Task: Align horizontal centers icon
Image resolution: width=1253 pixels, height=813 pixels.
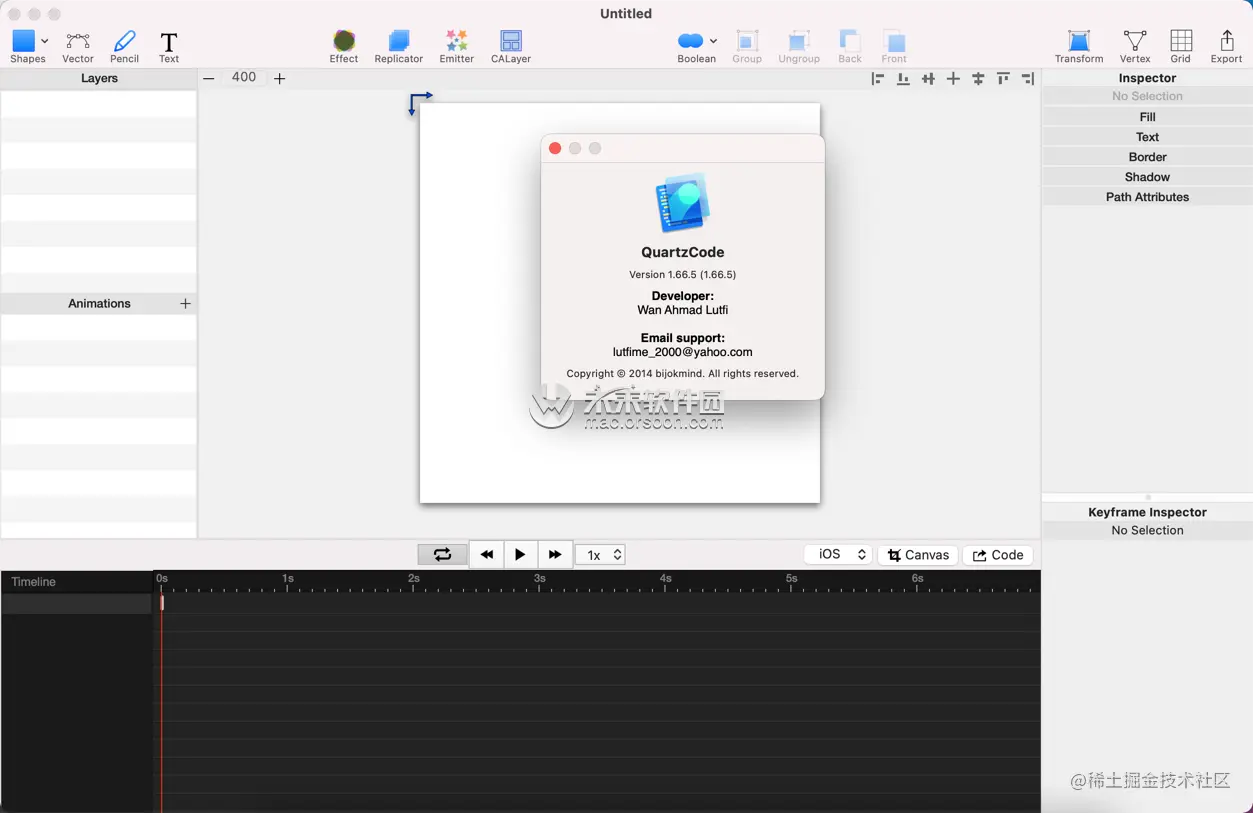Action: pos(928,78)
